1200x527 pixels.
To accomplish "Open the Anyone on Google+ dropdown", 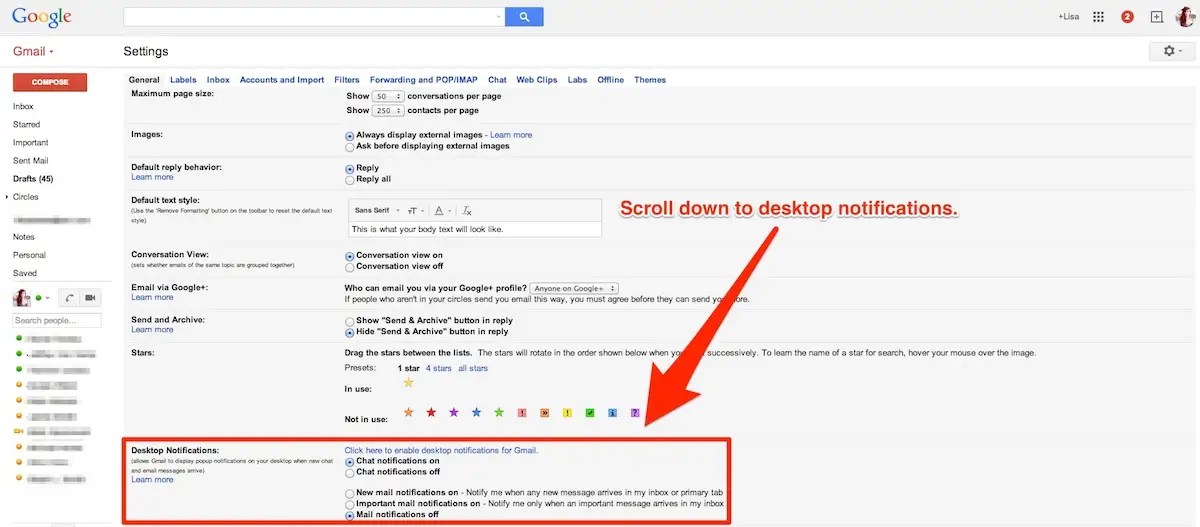I will point(575,288).
